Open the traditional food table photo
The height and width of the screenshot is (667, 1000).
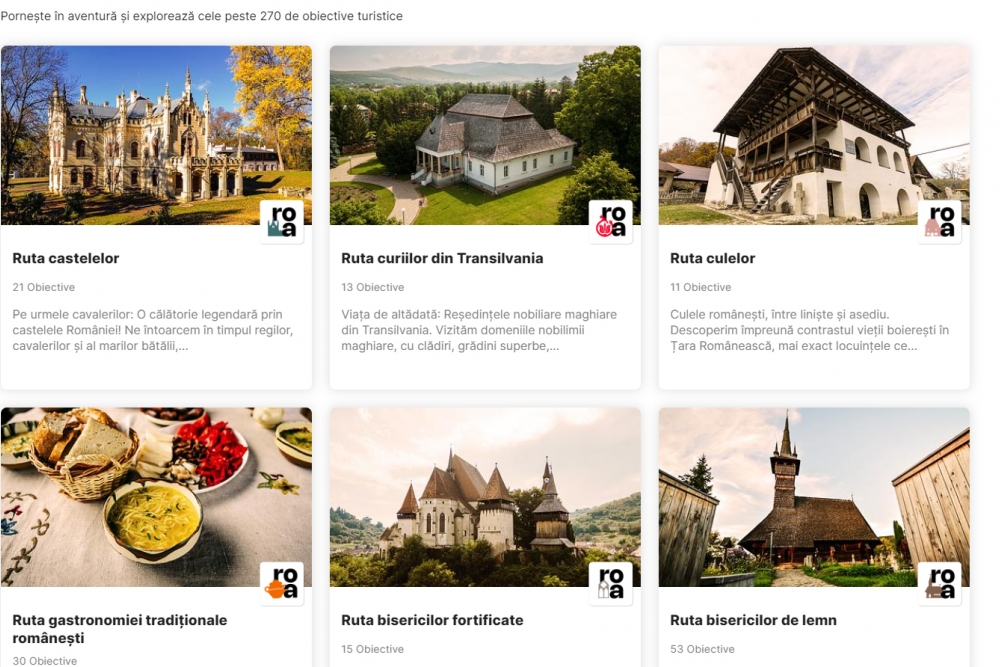(x=156, y=497)
